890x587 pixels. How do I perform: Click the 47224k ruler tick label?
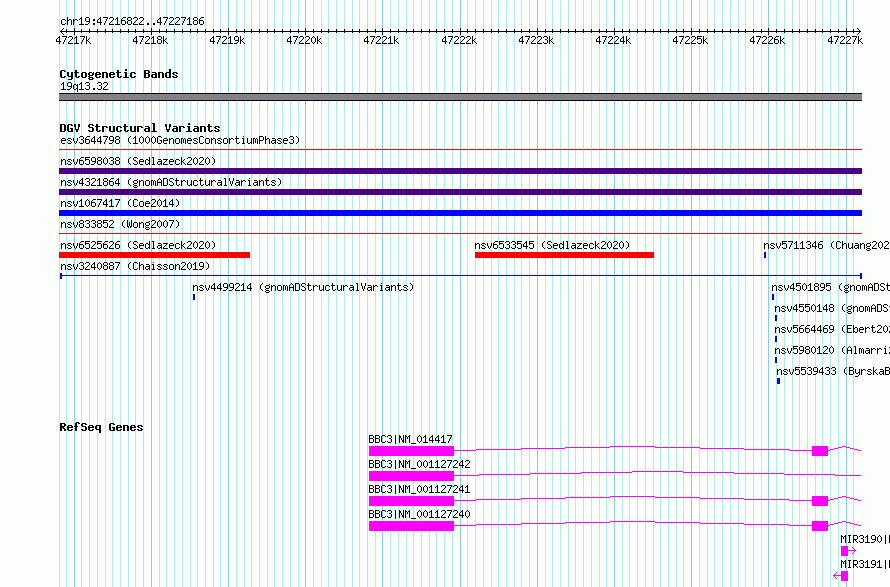click(613, 40)
